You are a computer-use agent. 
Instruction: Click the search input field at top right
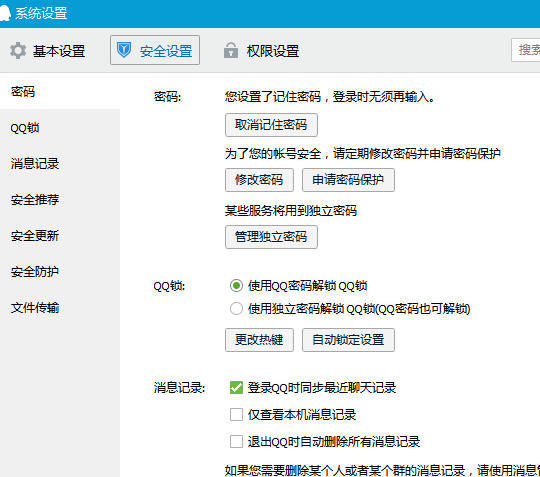(526, 50)
